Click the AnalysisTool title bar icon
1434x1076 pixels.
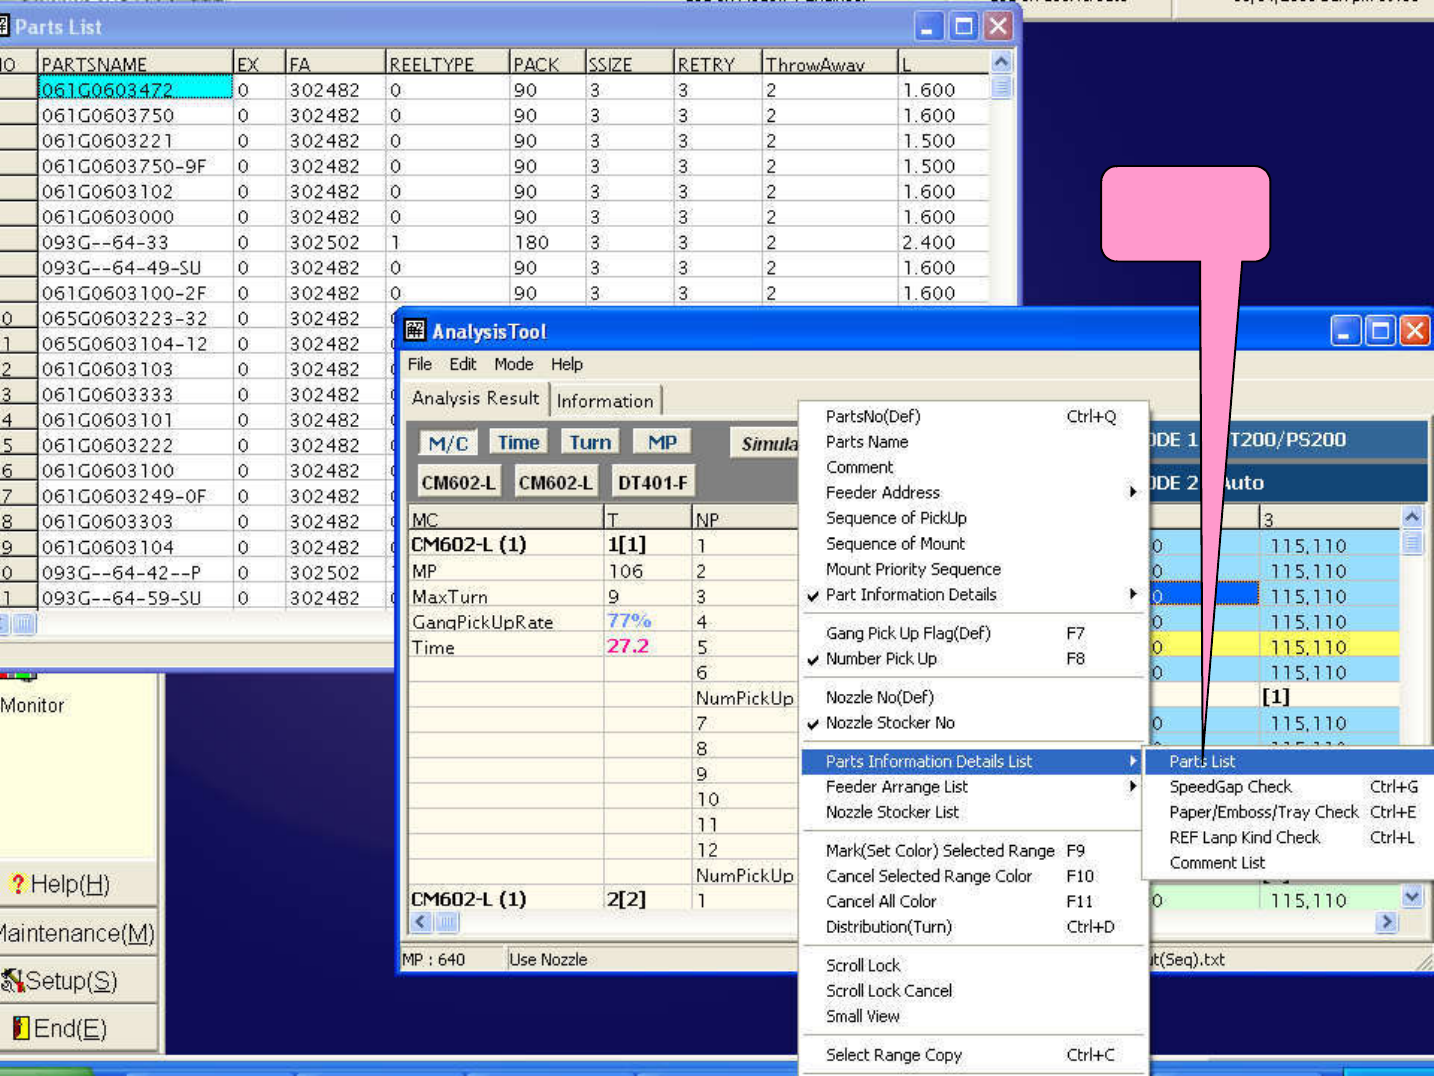[x=415, y=331]
